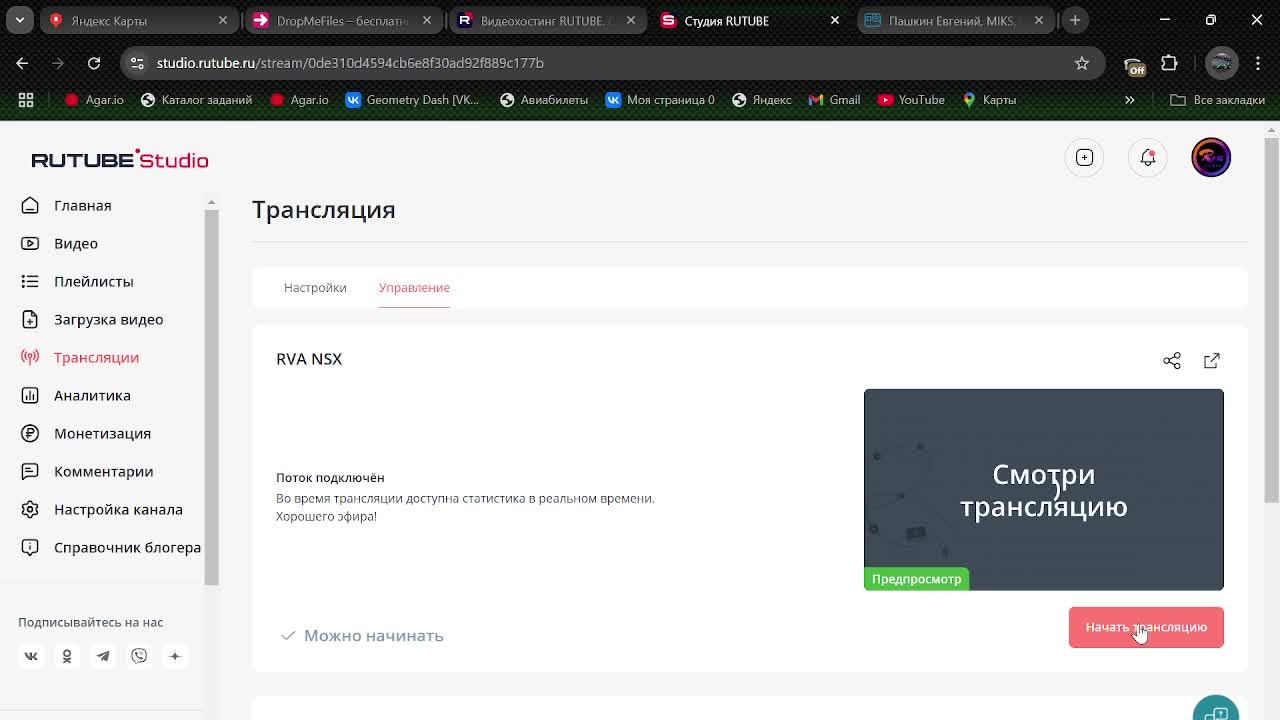Open the Odnoklassniki social link icon
Image resolution: width=1280 pixels, height=720 pixels.
click(x=67, y=656)
